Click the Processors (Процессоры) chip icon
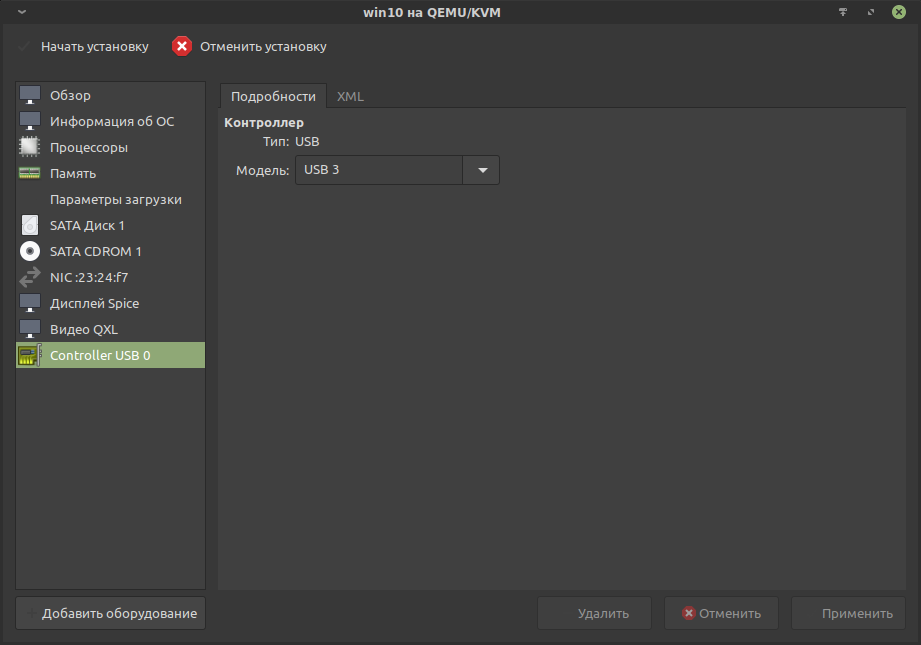 tap(30, 147)
